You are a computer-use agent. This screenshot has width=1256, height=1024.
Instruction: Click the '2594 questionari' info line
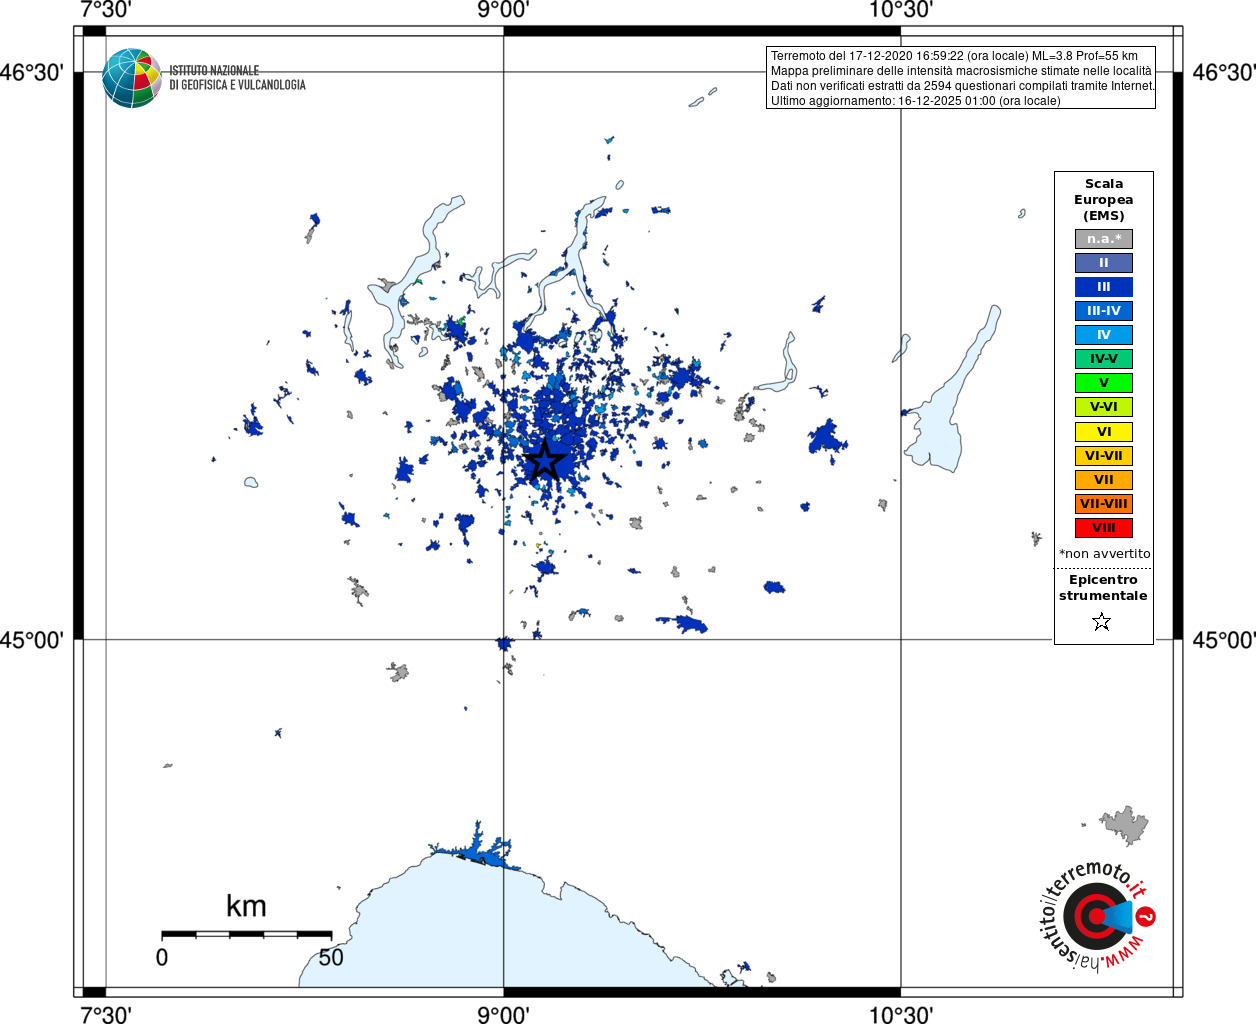pyautogui.click(x=962, y=86)
